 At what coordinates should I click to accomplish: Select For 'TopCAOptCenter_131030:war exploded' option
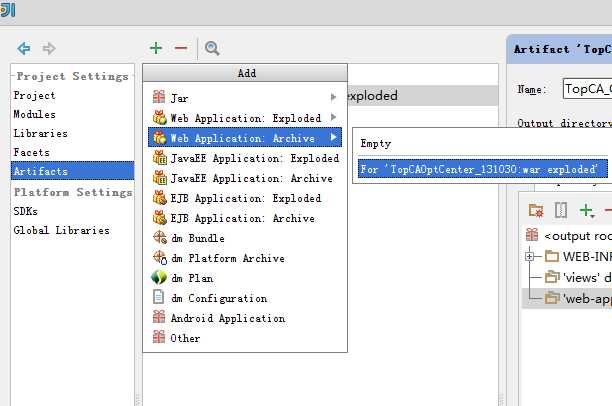[x=482, y=169]
